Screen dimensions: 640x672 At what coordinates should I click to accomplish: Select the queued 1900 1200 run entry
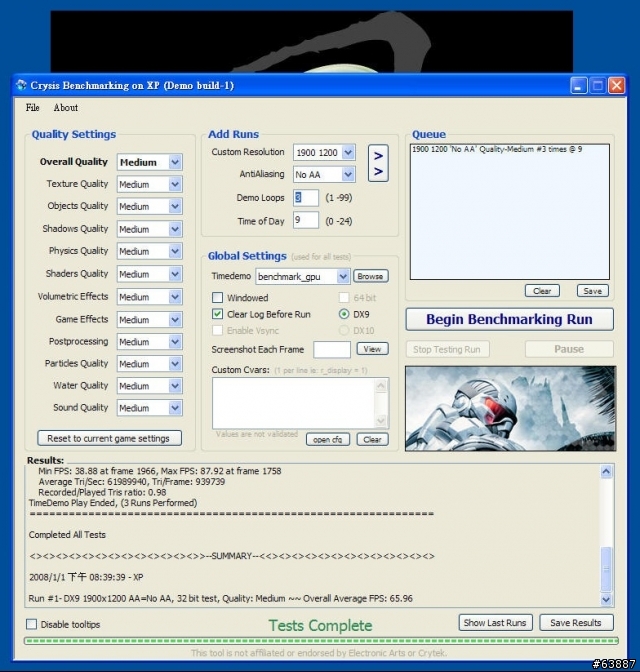(x=497, y=149)
